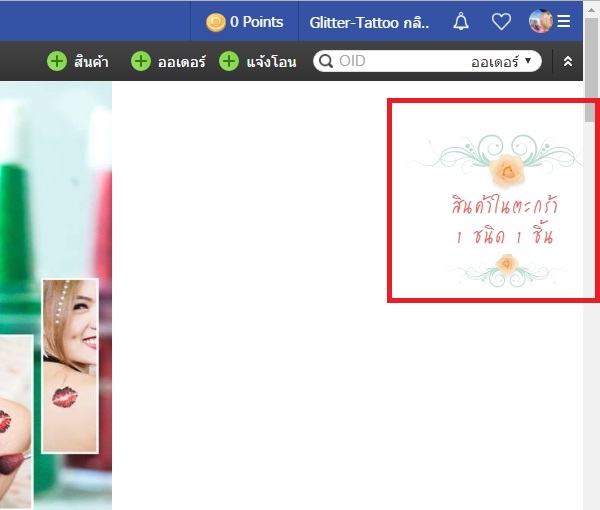Click the user profile avatar
The height and width of the screenshot is (510, 600).
(541, 21)
